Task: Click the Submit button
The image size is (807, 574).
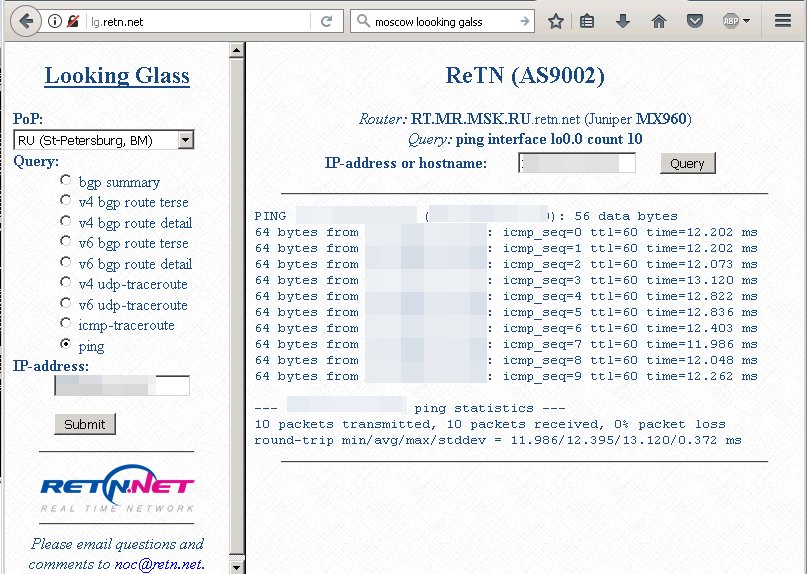Action: pyautogui.click(x=85, y=424)
